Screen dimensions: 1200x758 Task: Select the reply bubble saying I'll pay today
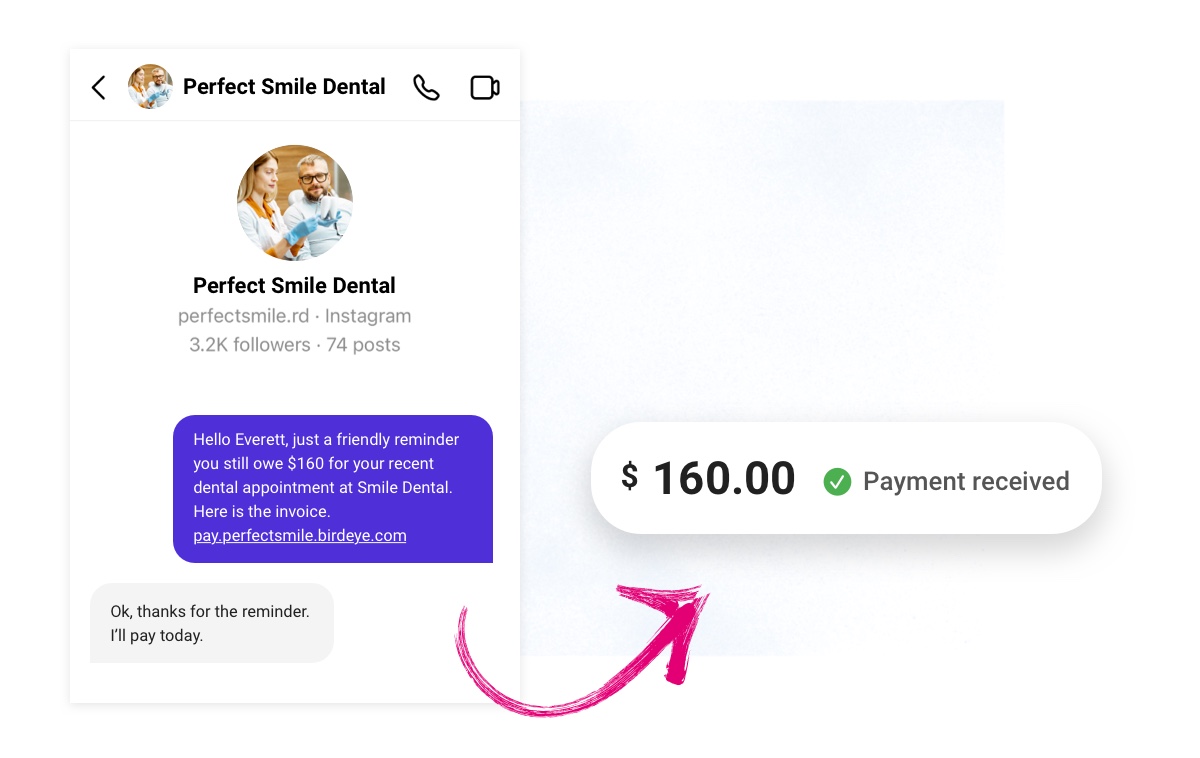(211, 622)
